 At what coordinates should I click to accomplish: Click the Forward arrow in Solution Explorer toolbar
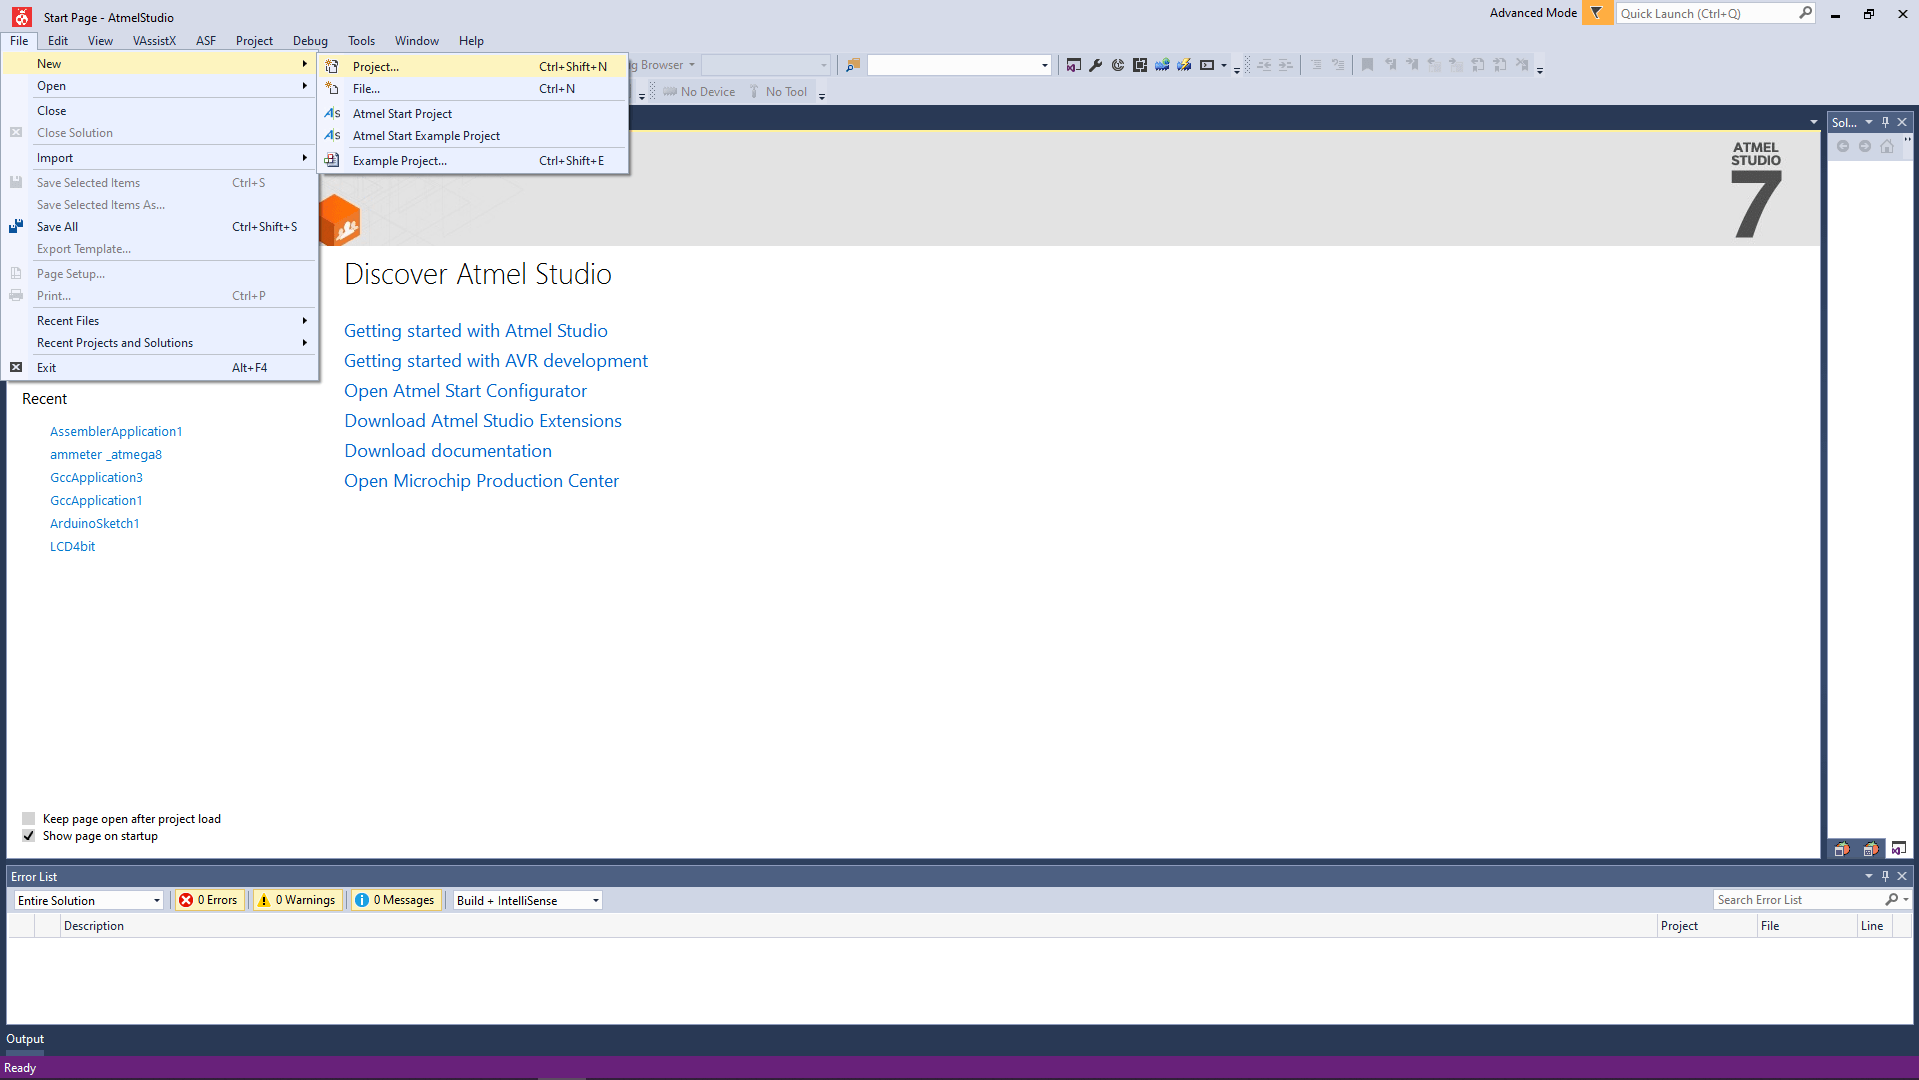coord(1865,146)
